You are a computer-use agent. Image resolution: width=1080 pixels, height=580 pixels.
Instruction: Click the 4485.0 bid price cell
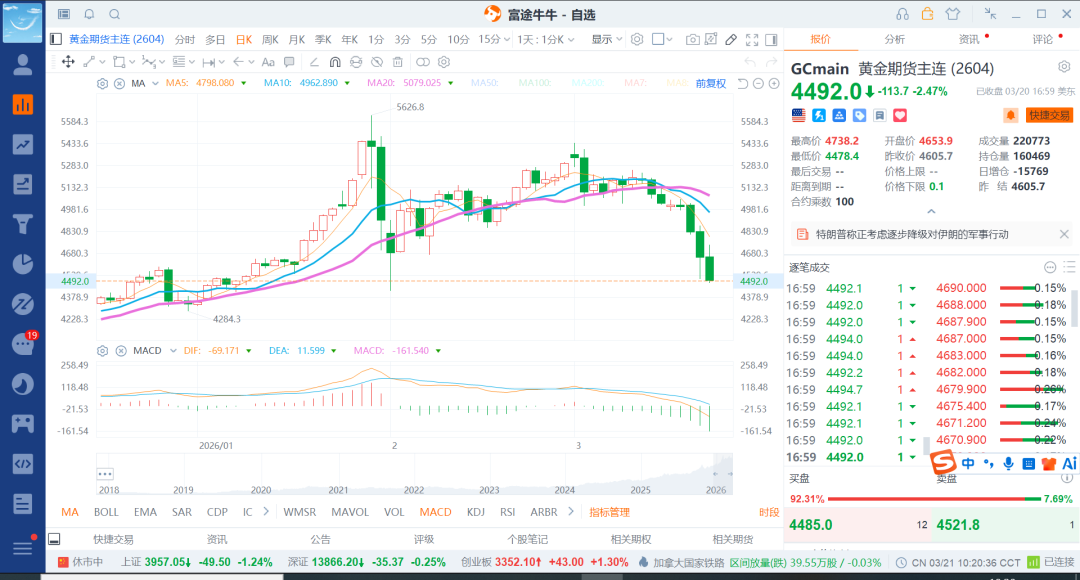point(858,525)
